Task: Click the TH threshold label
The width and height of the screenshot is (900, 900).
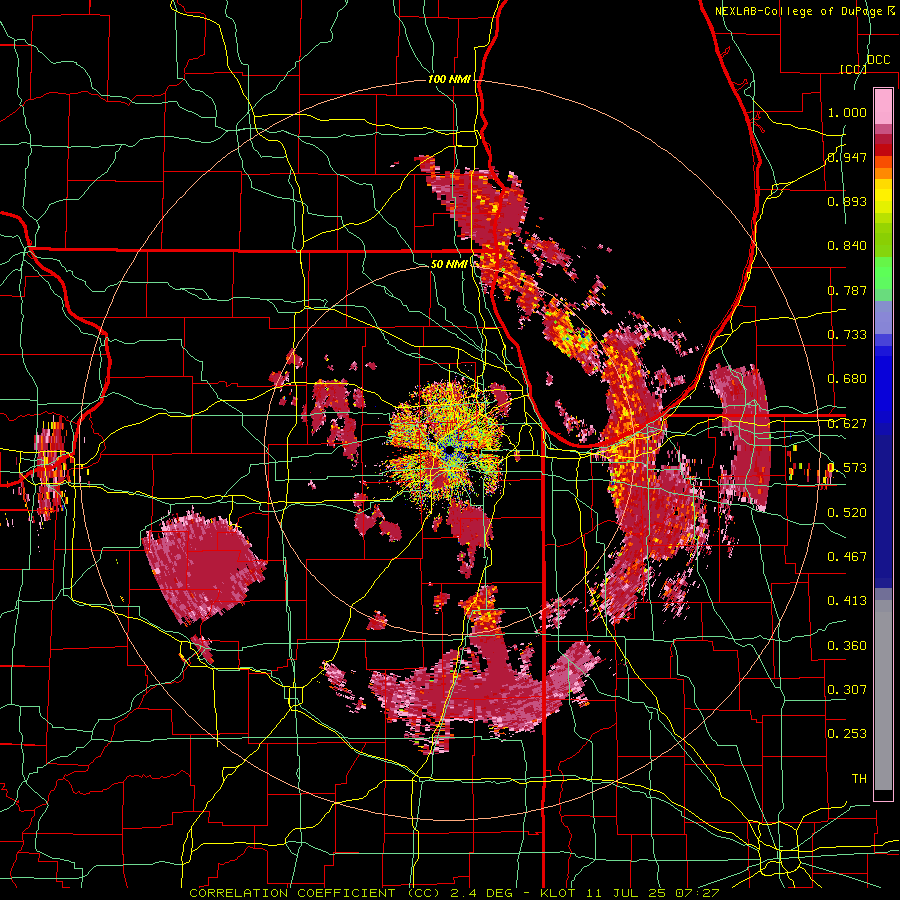Action: coord(859,779)
